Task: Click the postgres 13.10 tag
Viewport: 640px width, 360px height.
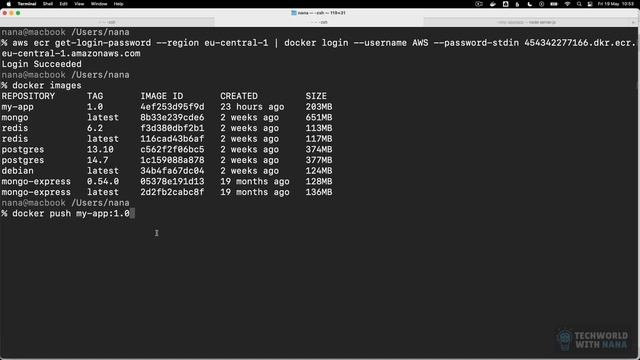Action: click(x=100, y=149)
